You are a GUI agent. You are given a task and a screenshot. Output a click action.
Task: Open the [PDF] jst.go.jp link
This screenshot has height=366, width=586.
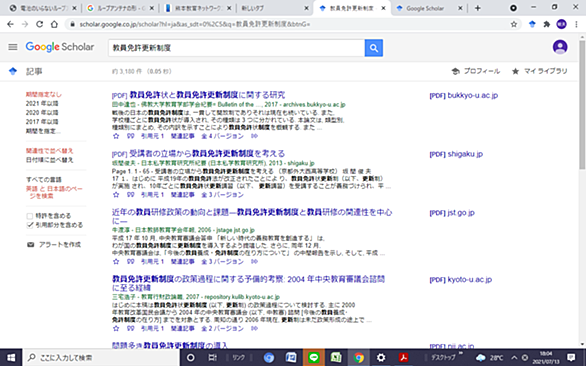coord(452,213)
